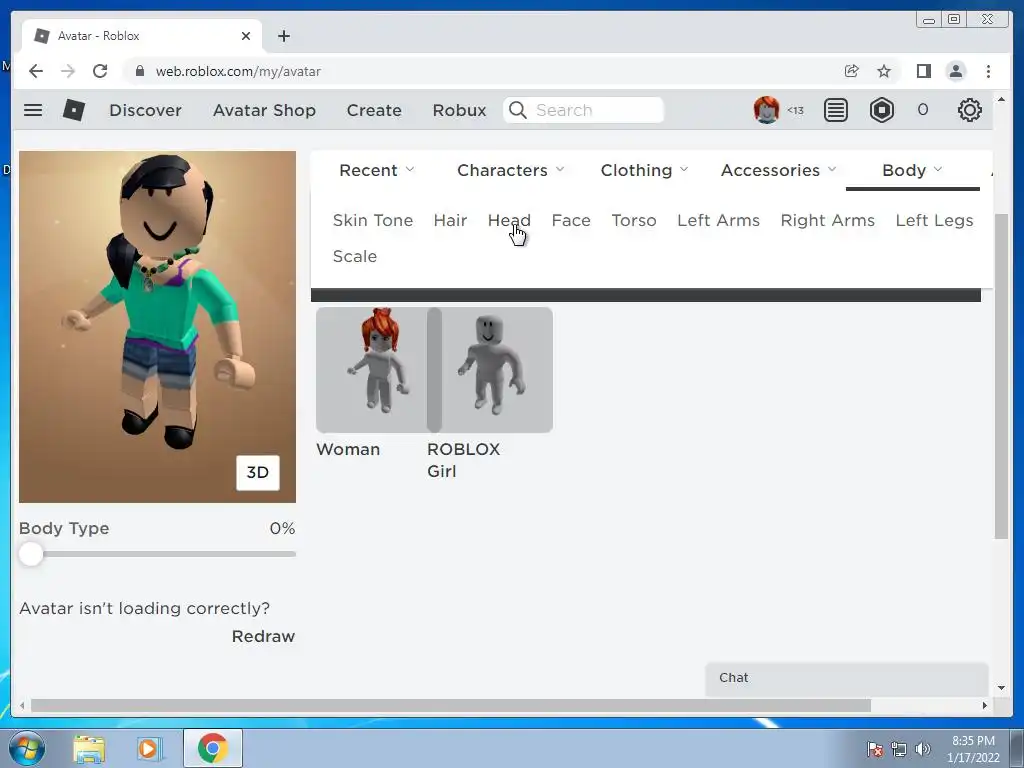Toggle the browser side panel icon
The image size is (1024, 768).
(923, 71)
